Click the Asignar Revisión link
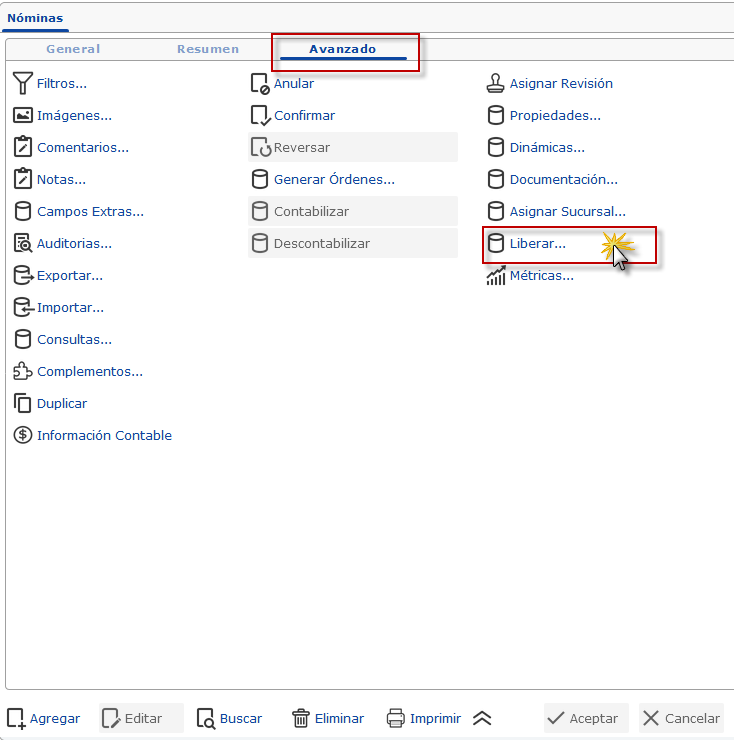 tap(561, 84)
